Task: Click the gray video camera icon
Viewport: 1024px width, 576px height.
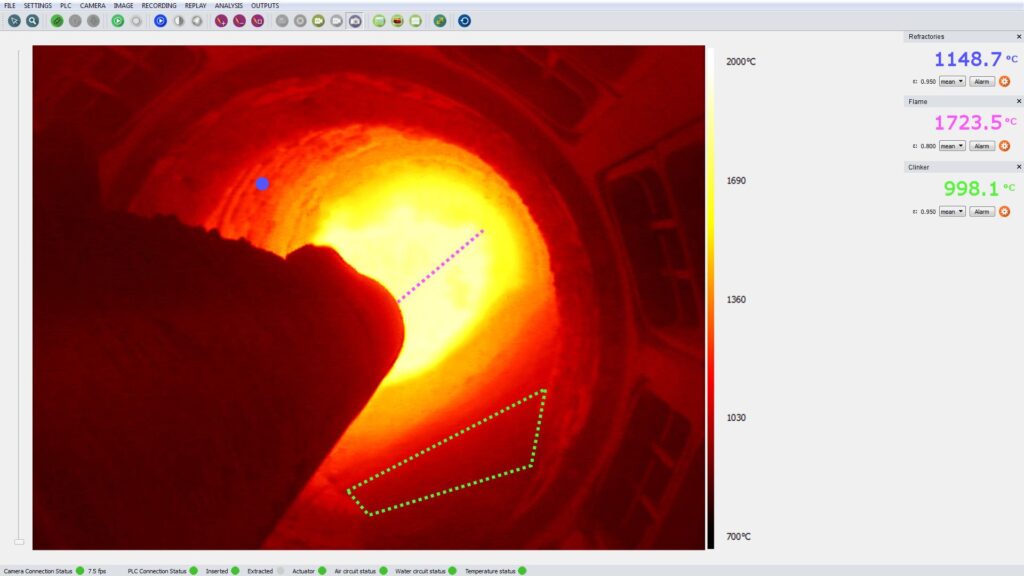Action: [x=336, y=21]
